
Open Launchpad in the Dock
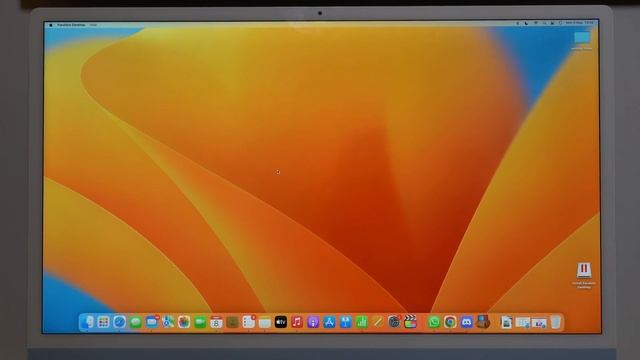[103, 322]
